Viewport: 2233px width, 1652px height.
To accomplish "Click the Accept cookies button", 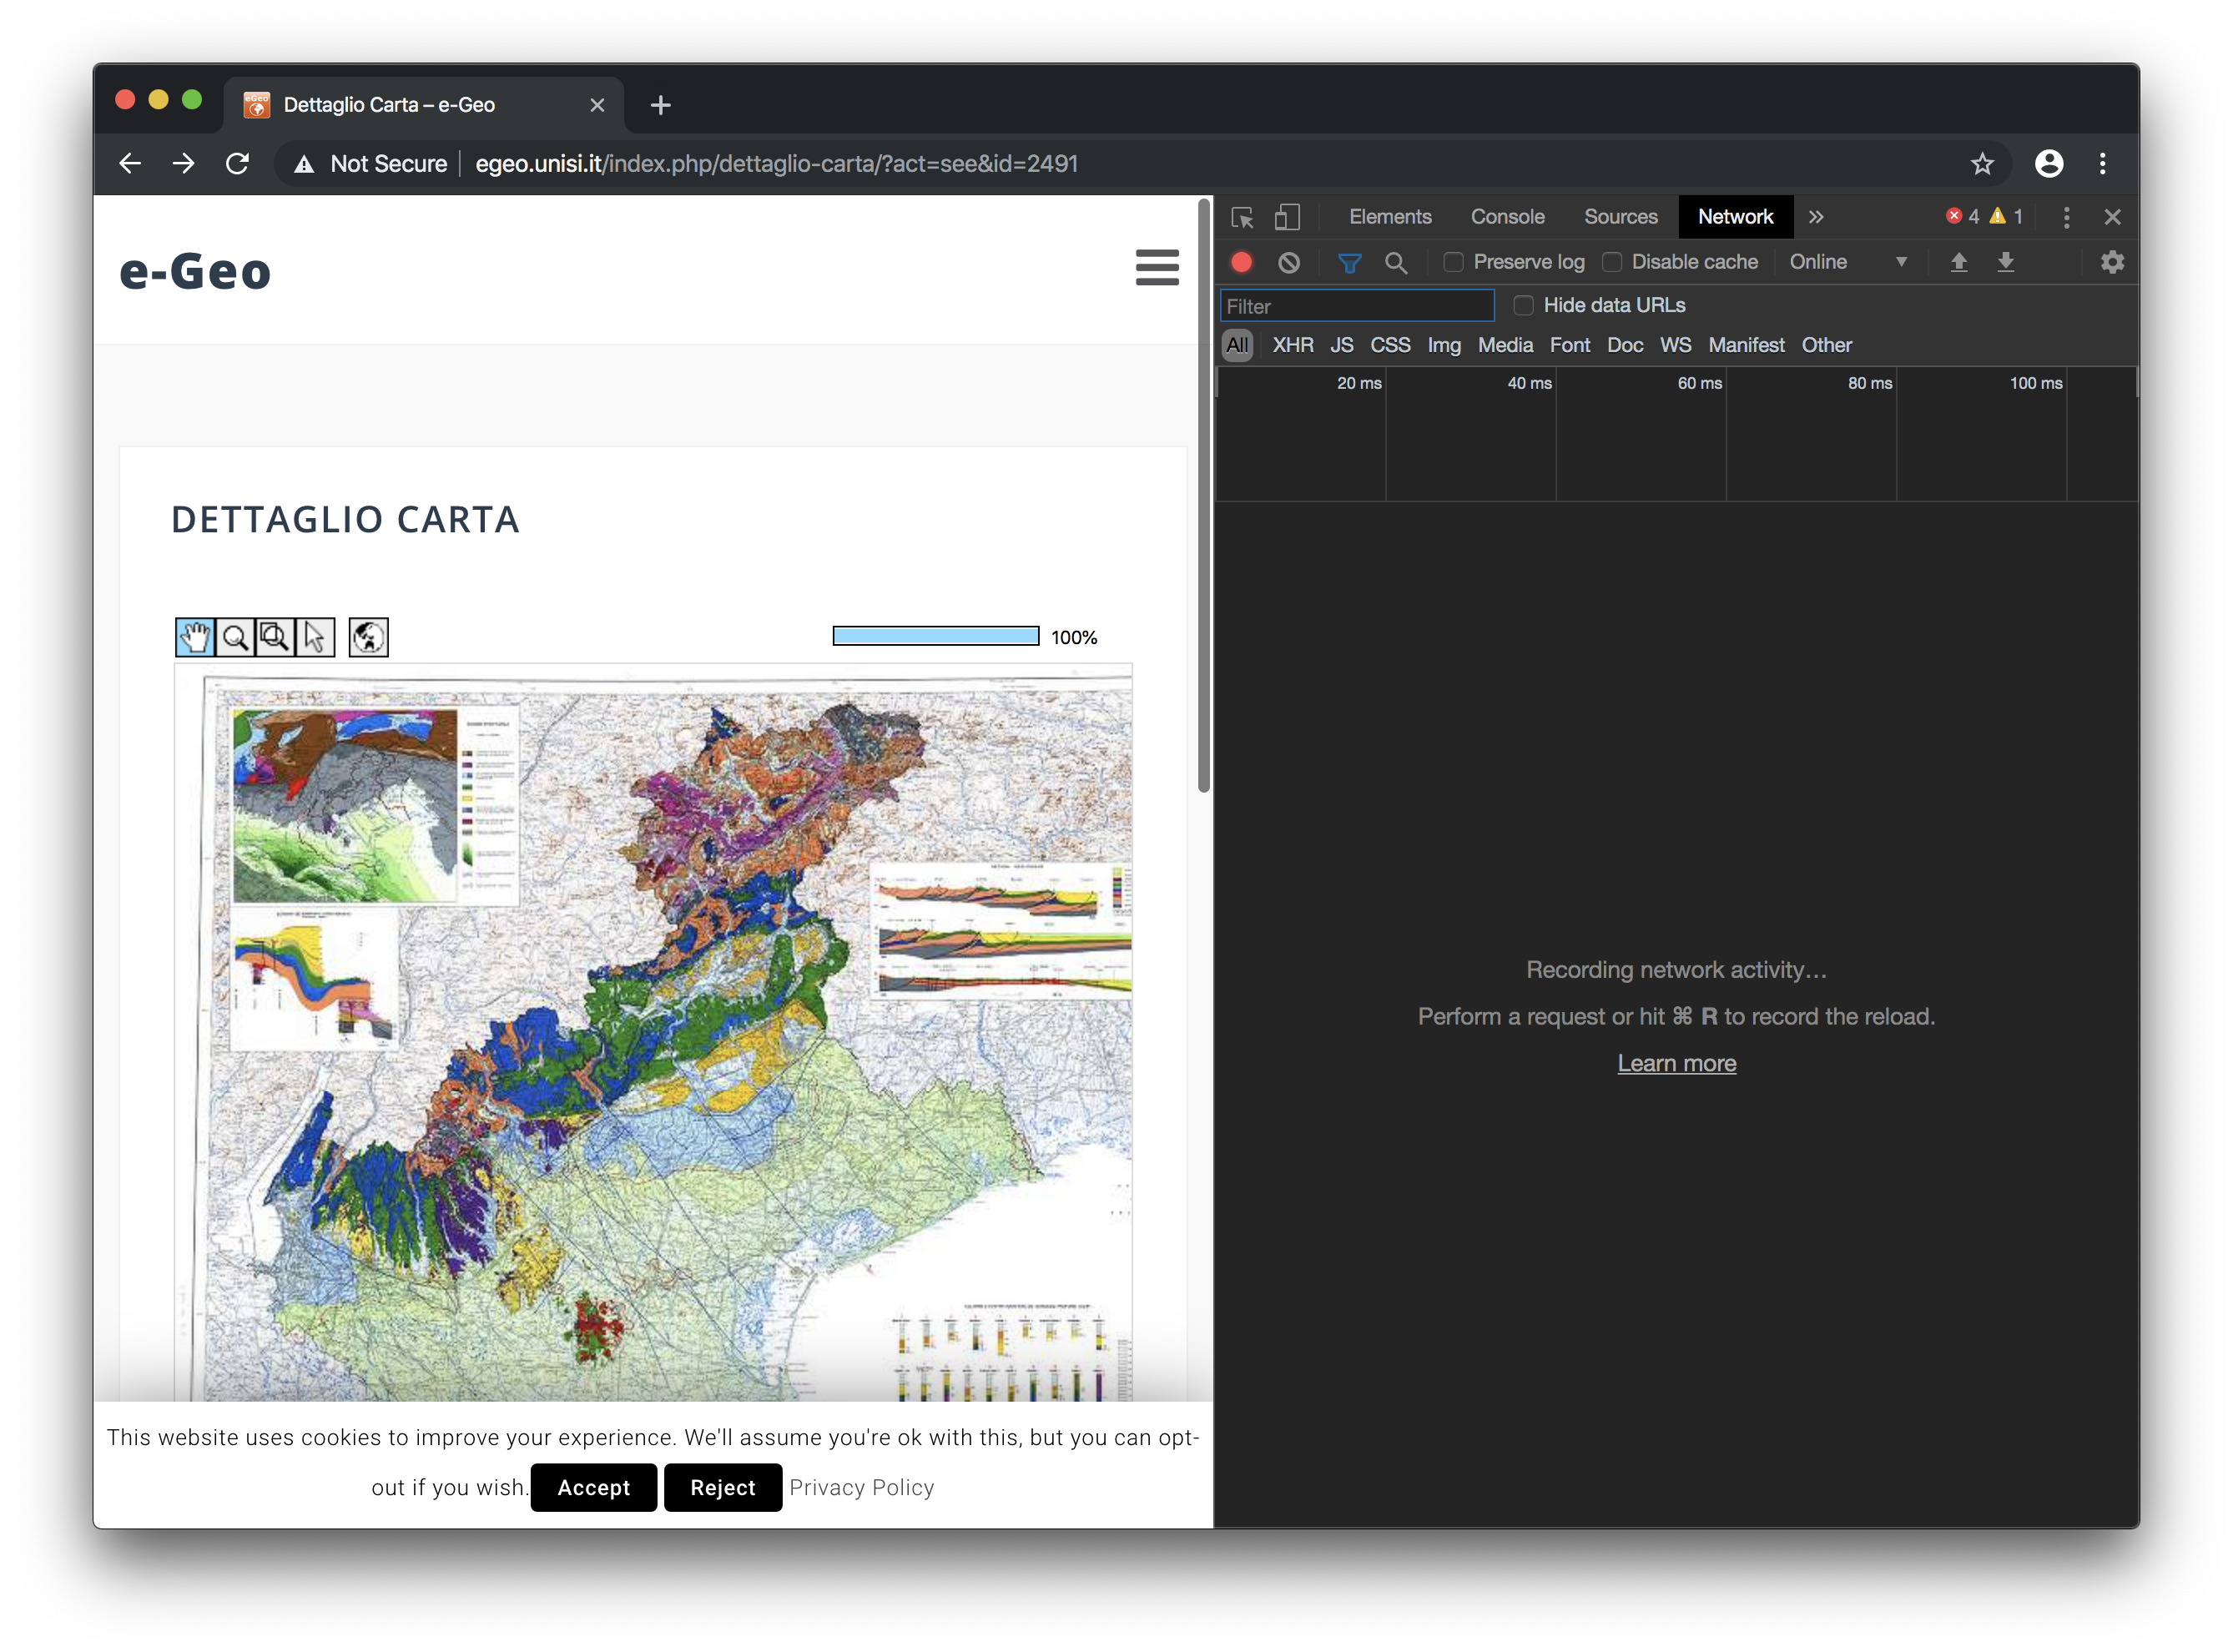I will [x=592, y=1487].
